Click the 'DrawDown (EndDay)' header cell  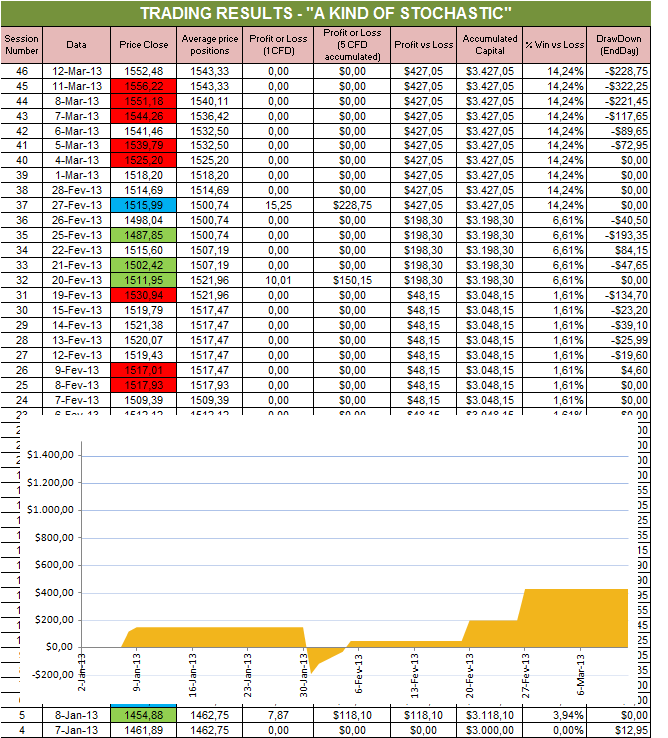pyautogui.click(x=619, y=45)
